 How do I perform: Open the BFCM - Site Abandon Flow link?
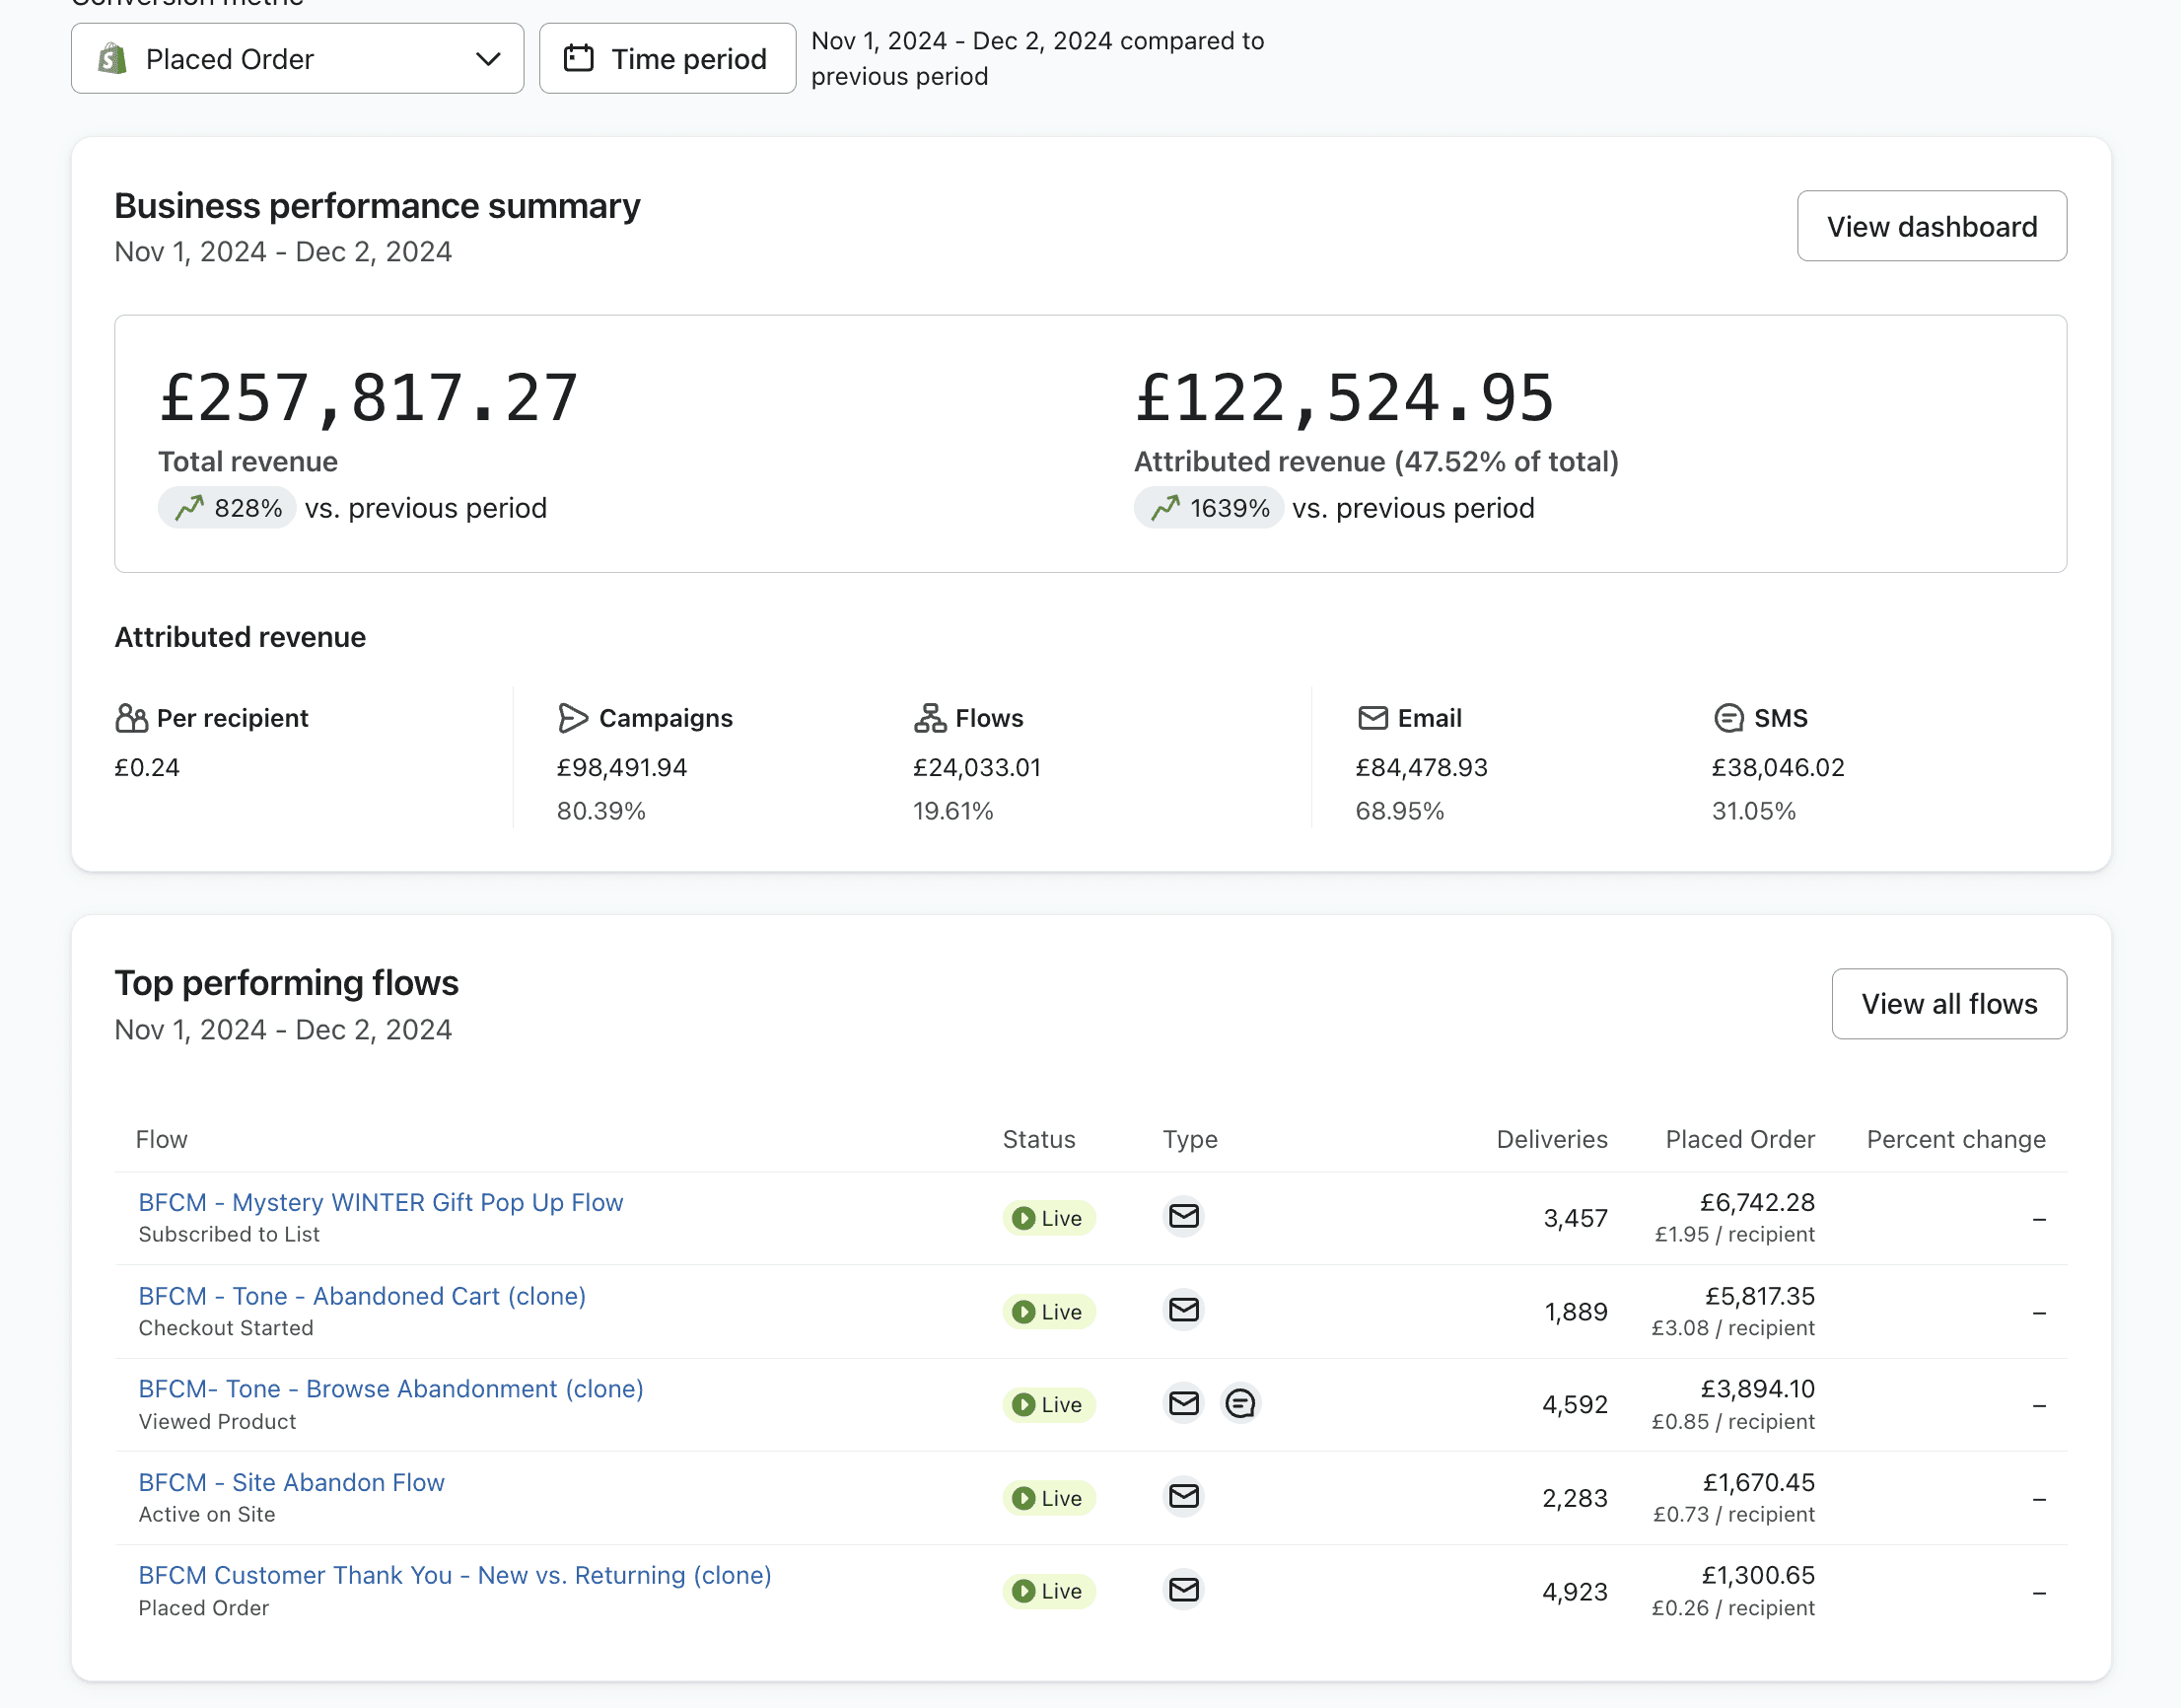tap(291, 1482)
